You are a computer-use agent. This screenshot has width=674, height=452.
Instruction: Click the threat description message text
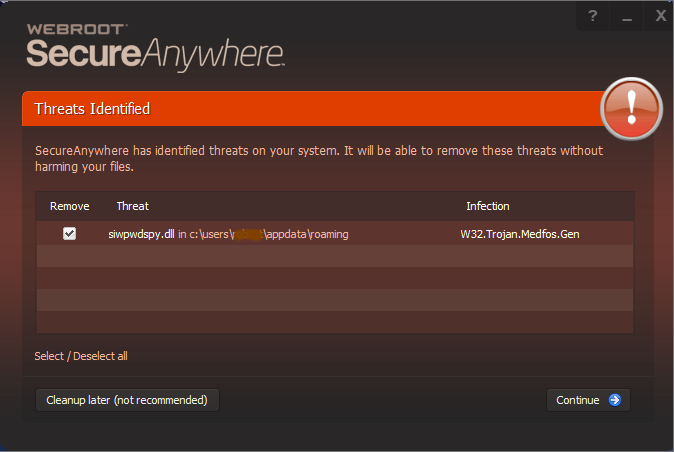319,159
